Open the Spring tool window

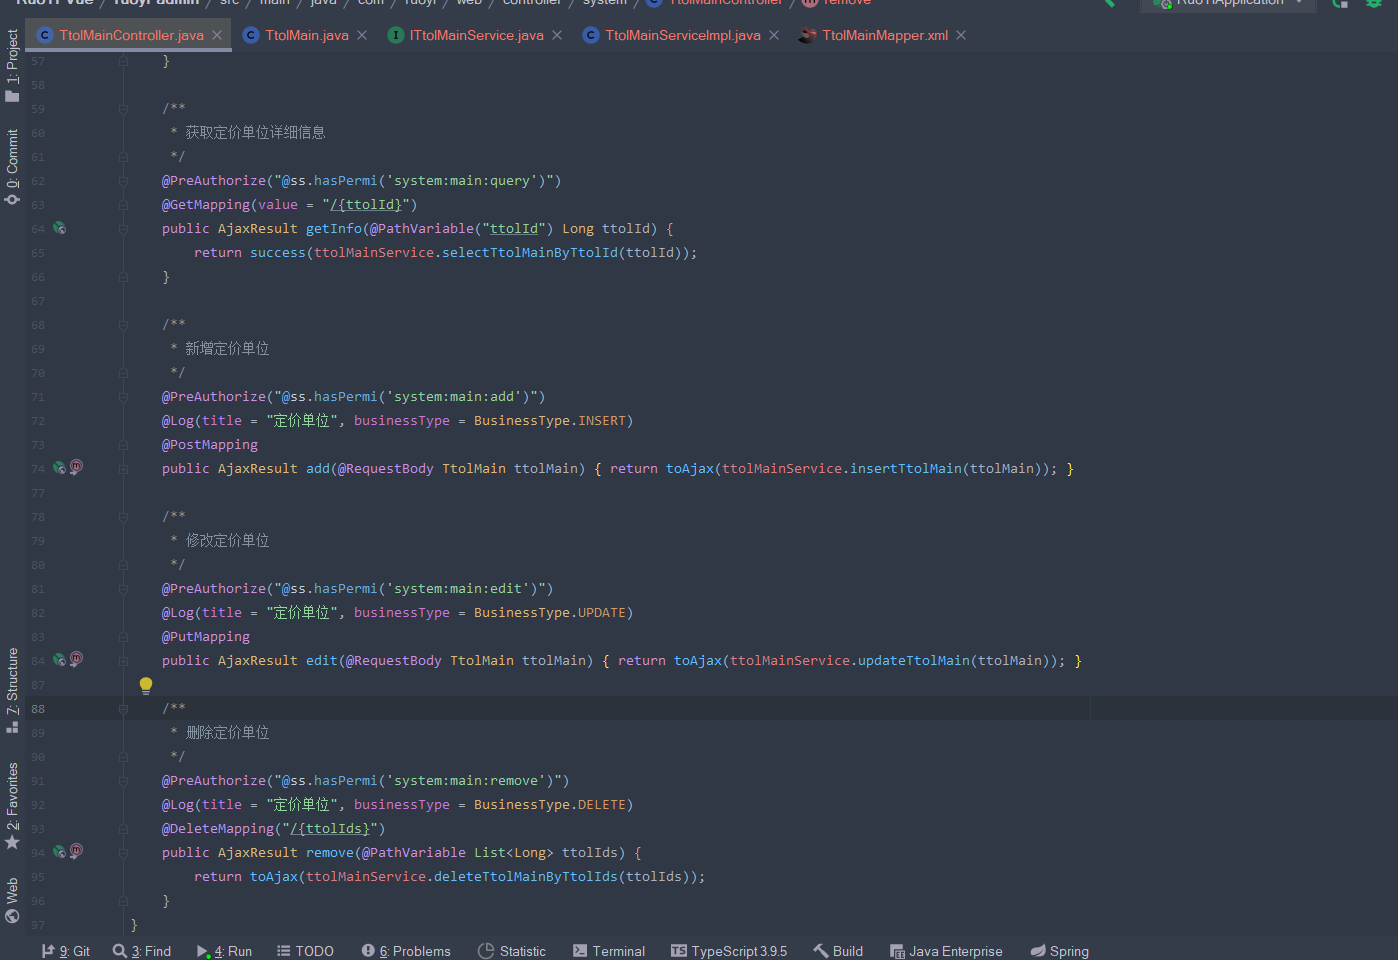point(1060,951)
